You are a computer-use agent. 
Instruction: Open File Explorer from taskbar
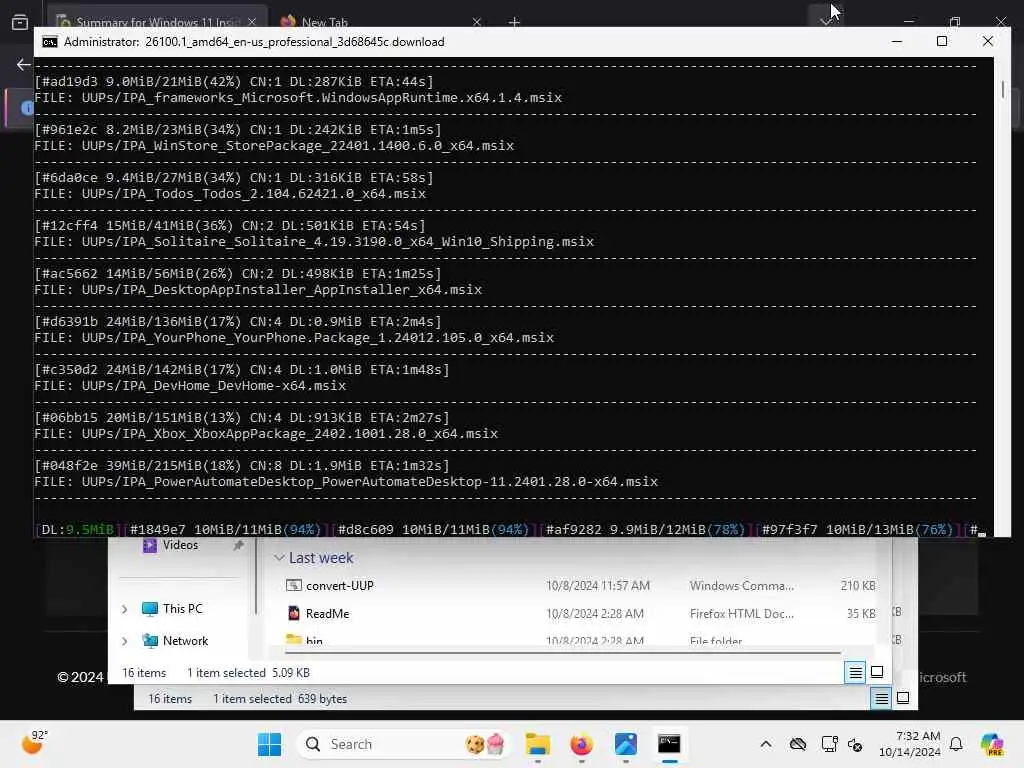[537, 744]
